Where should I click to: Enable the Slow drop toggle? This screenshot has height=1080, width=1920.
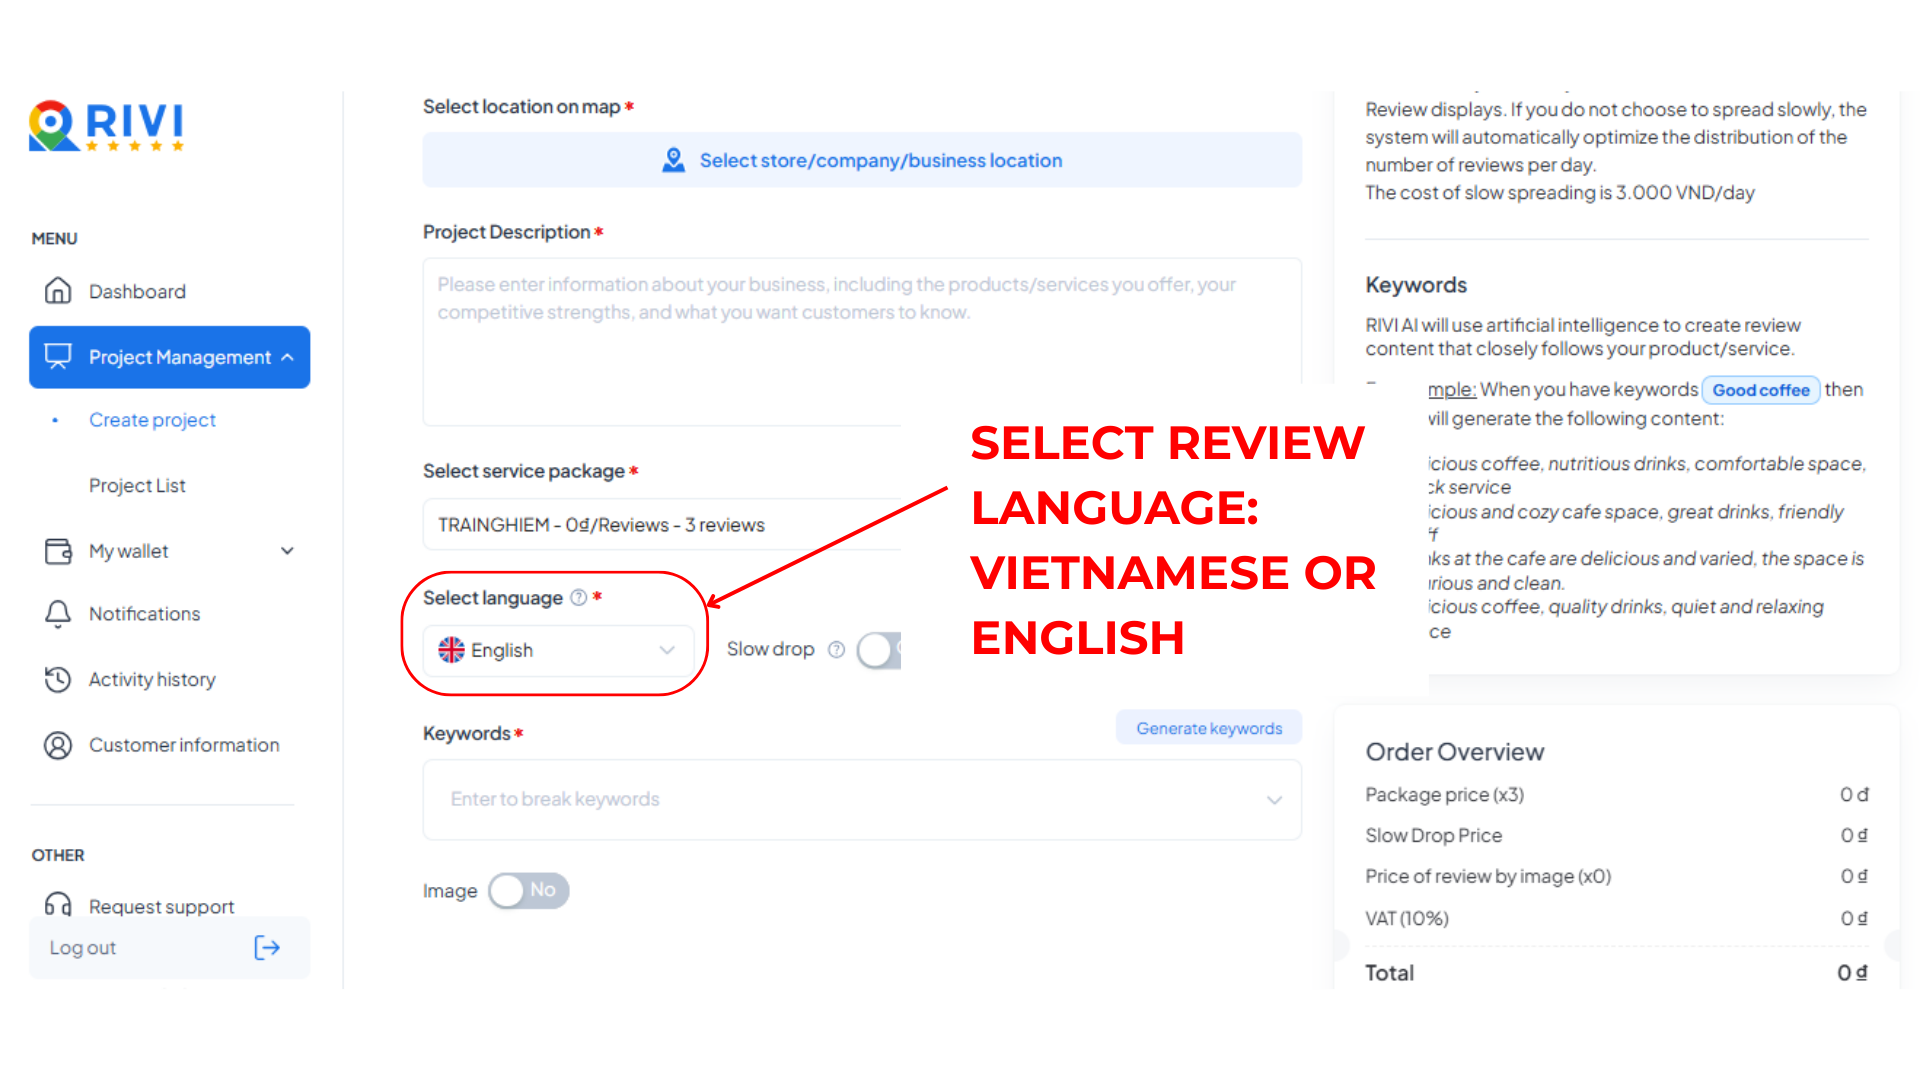coord(878,650)
